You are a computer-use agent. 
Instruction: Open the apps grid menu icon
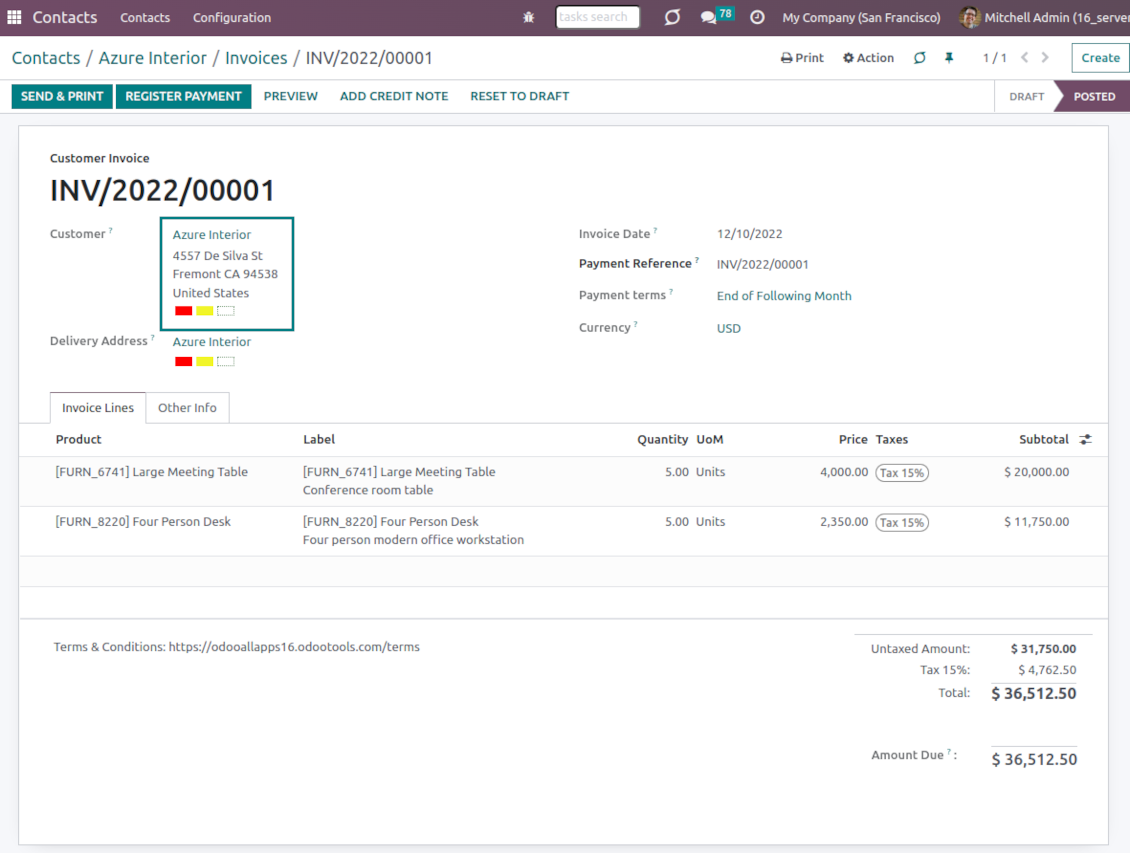(14, 17)
